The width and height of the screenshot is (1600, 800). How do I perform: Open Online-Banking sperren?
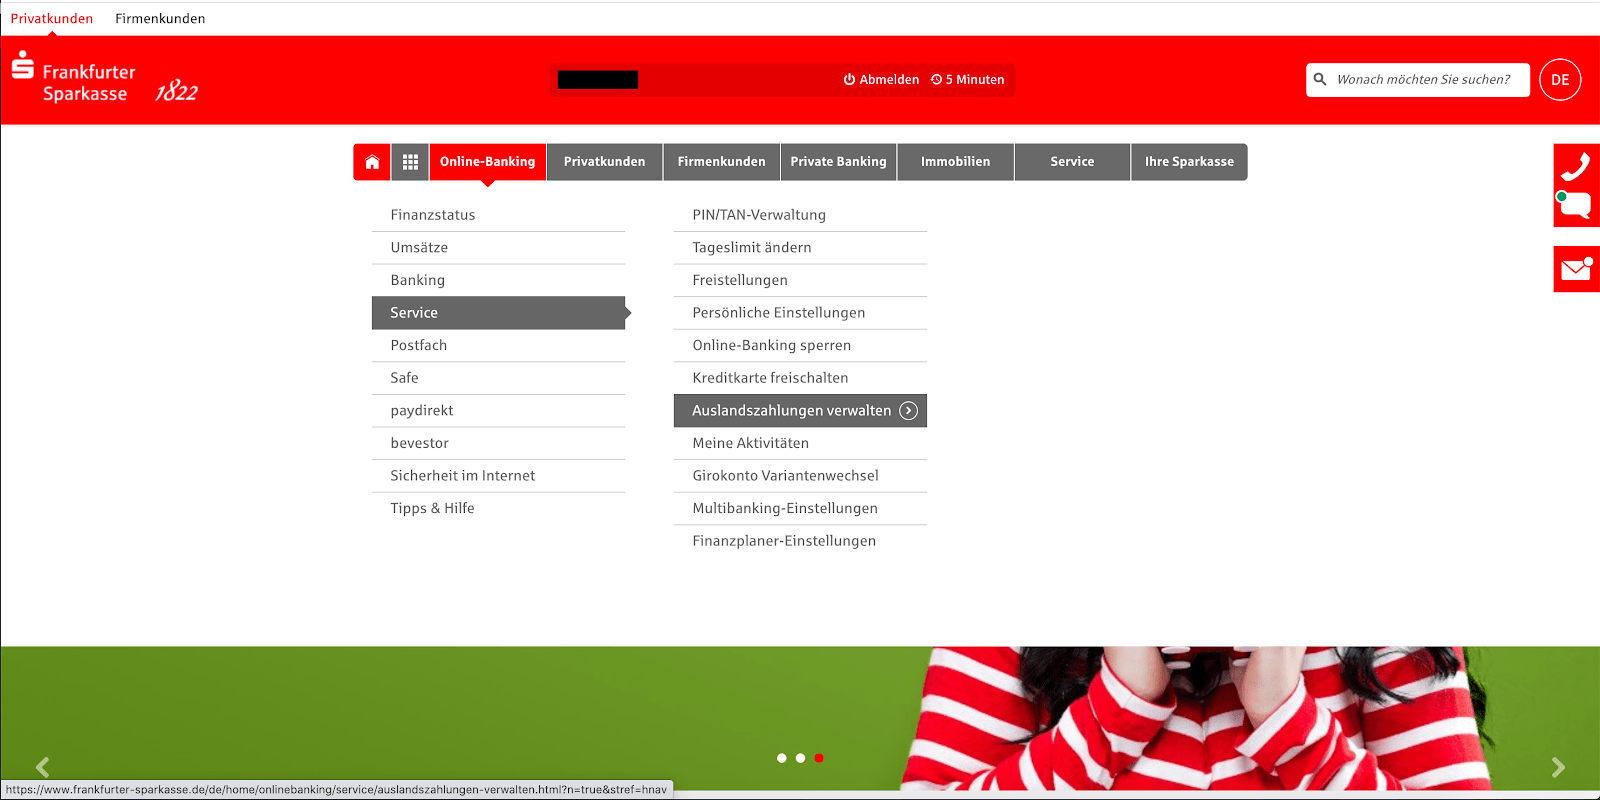point(800,345)
